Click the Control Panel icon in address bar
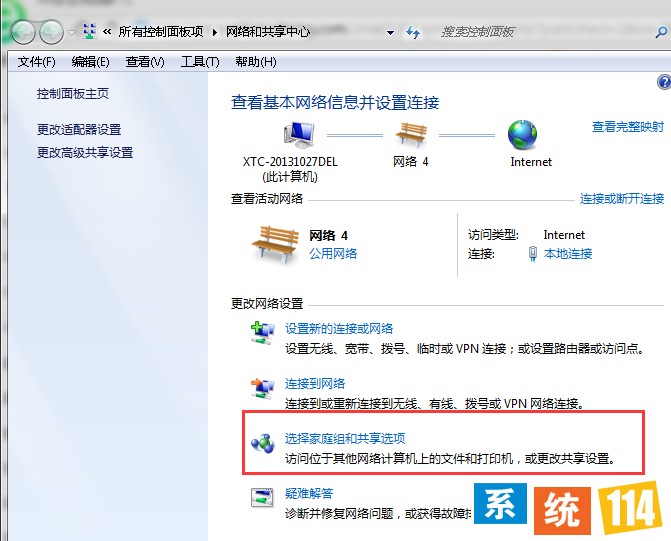 [x=89, y=32]
